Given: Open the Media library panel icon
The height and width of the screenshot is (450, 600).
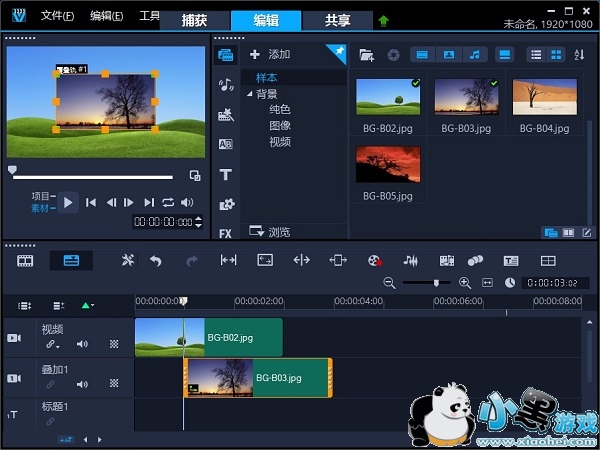Looking at the screenshot, I should coord(225,55).
